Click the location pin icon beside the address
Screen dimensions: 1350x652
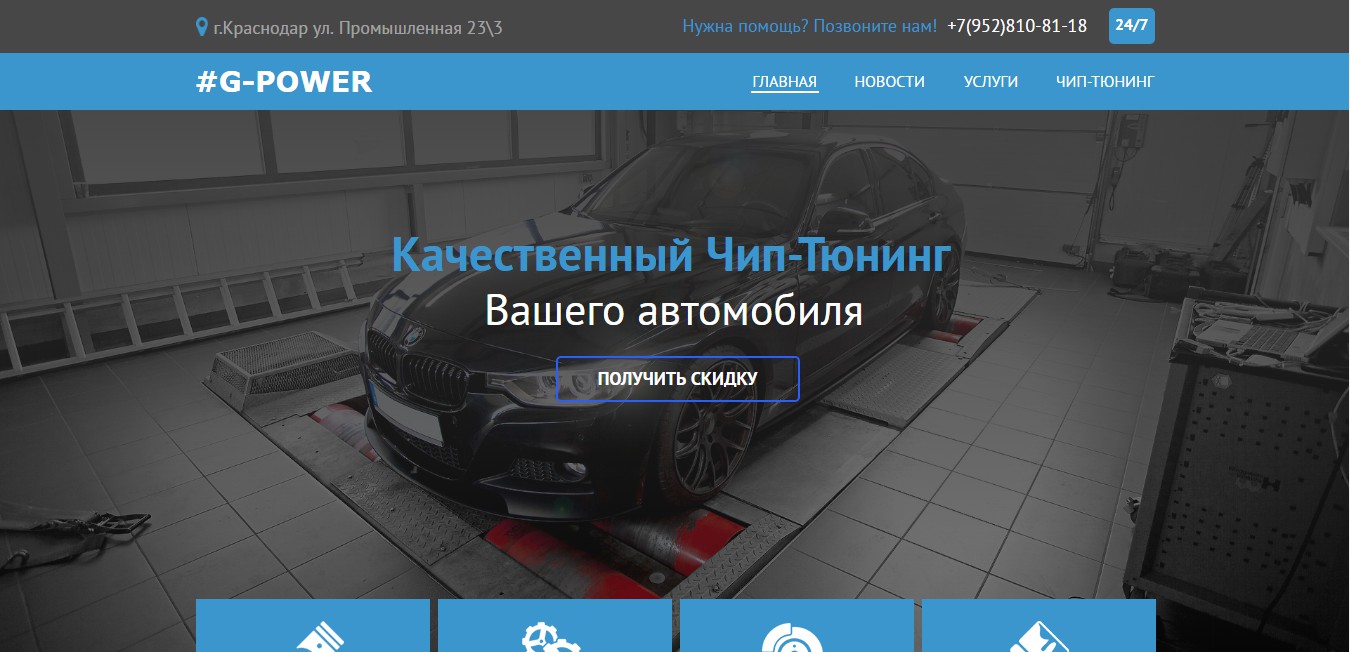[x=202, y=27]
